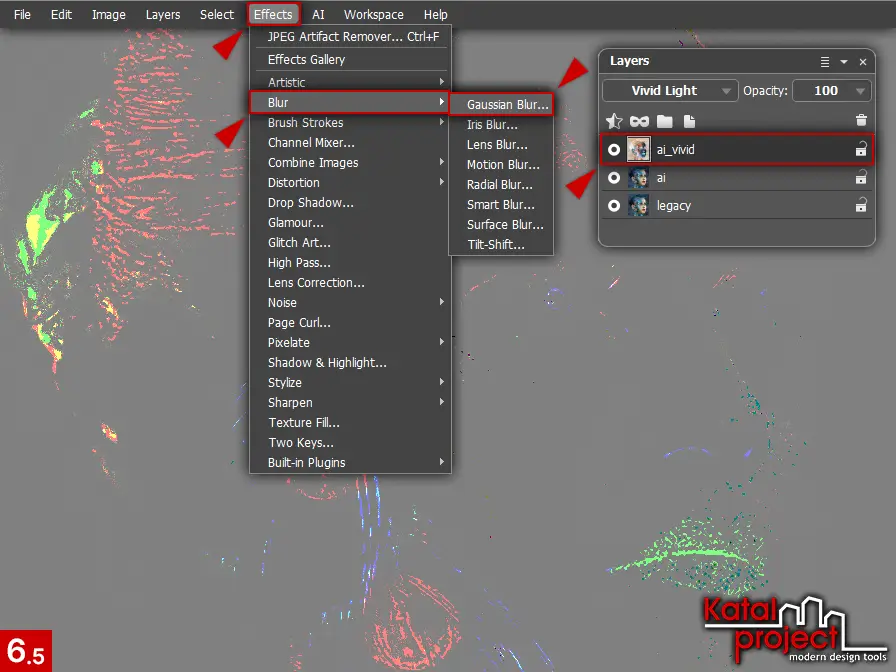The image size is (896, 672).
Task: Click the layer effects star icon
Action: coord(614,121)
